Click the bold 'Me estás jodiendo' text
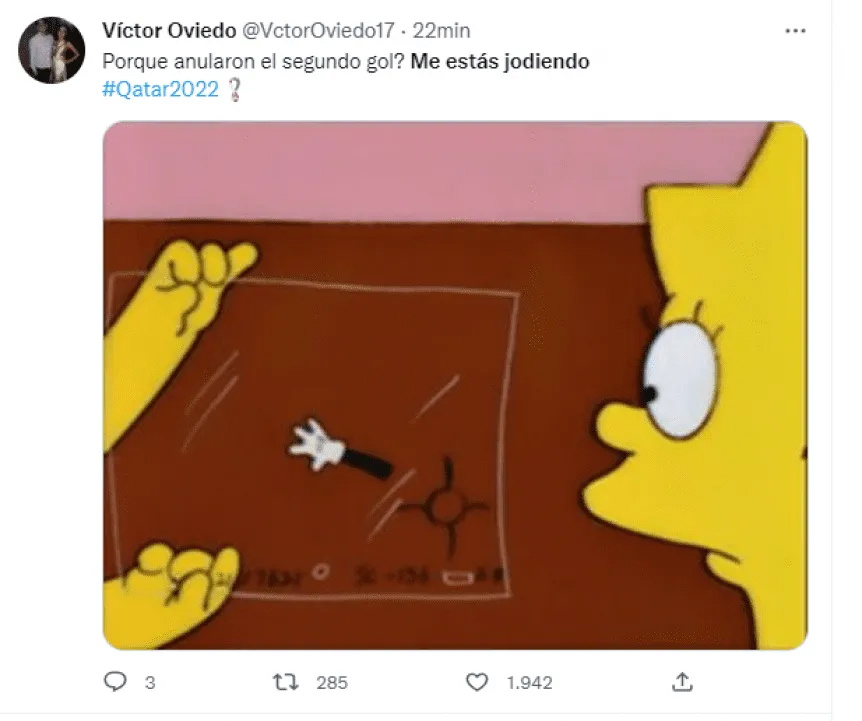Viewport: 862px width, 721px height. (500, 61)
